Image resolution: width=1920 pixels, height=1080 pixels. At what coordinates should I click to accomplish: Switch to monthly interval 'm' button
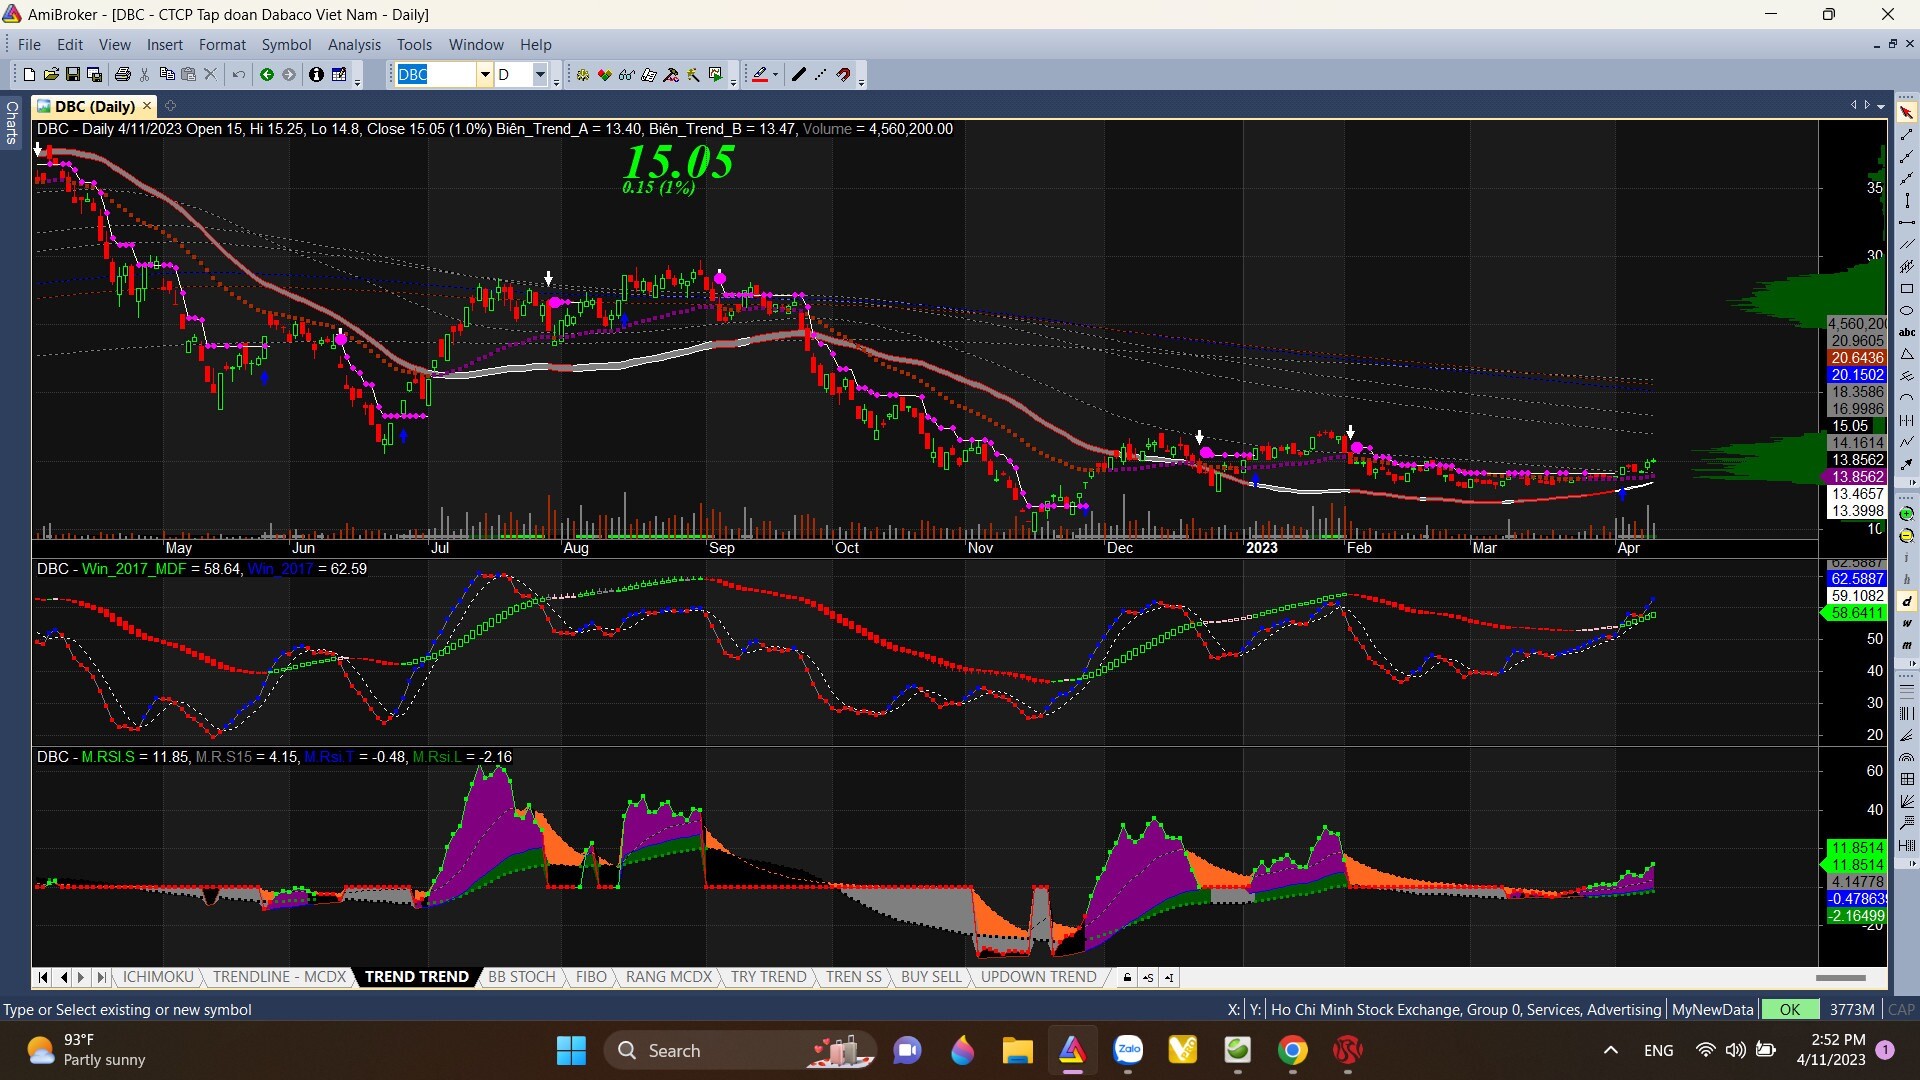[1906, 645]
